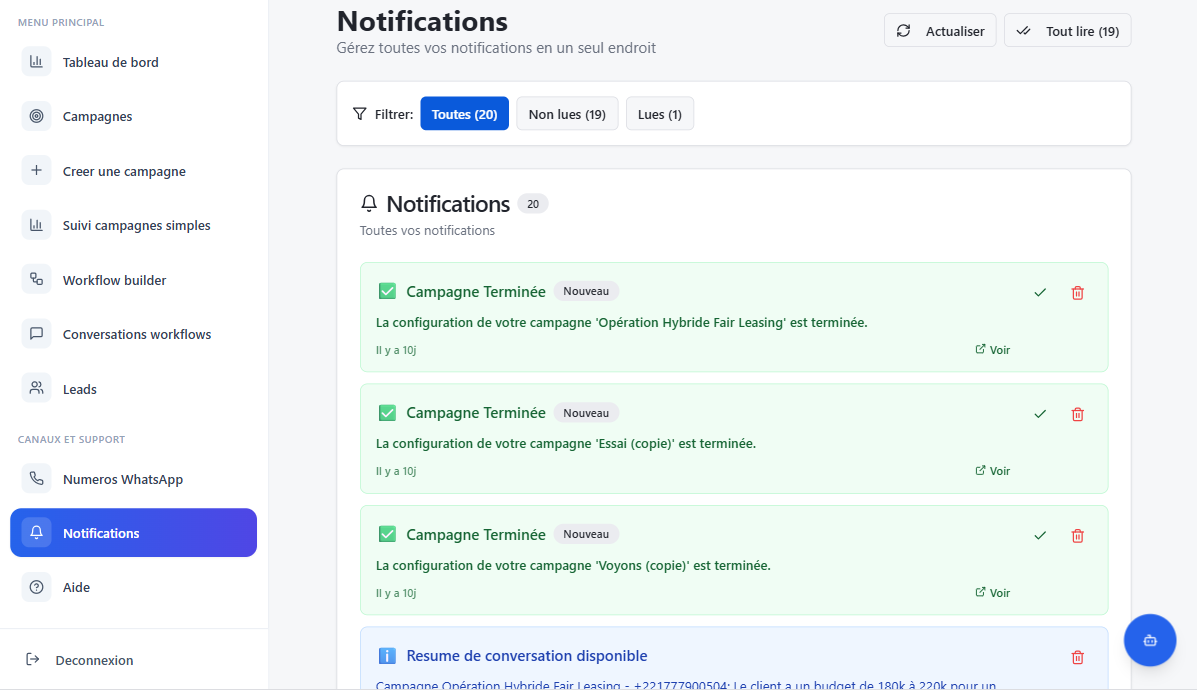
Task: Click the blue info icon of Resume de conversation
Action: click(x=387, y=656)
